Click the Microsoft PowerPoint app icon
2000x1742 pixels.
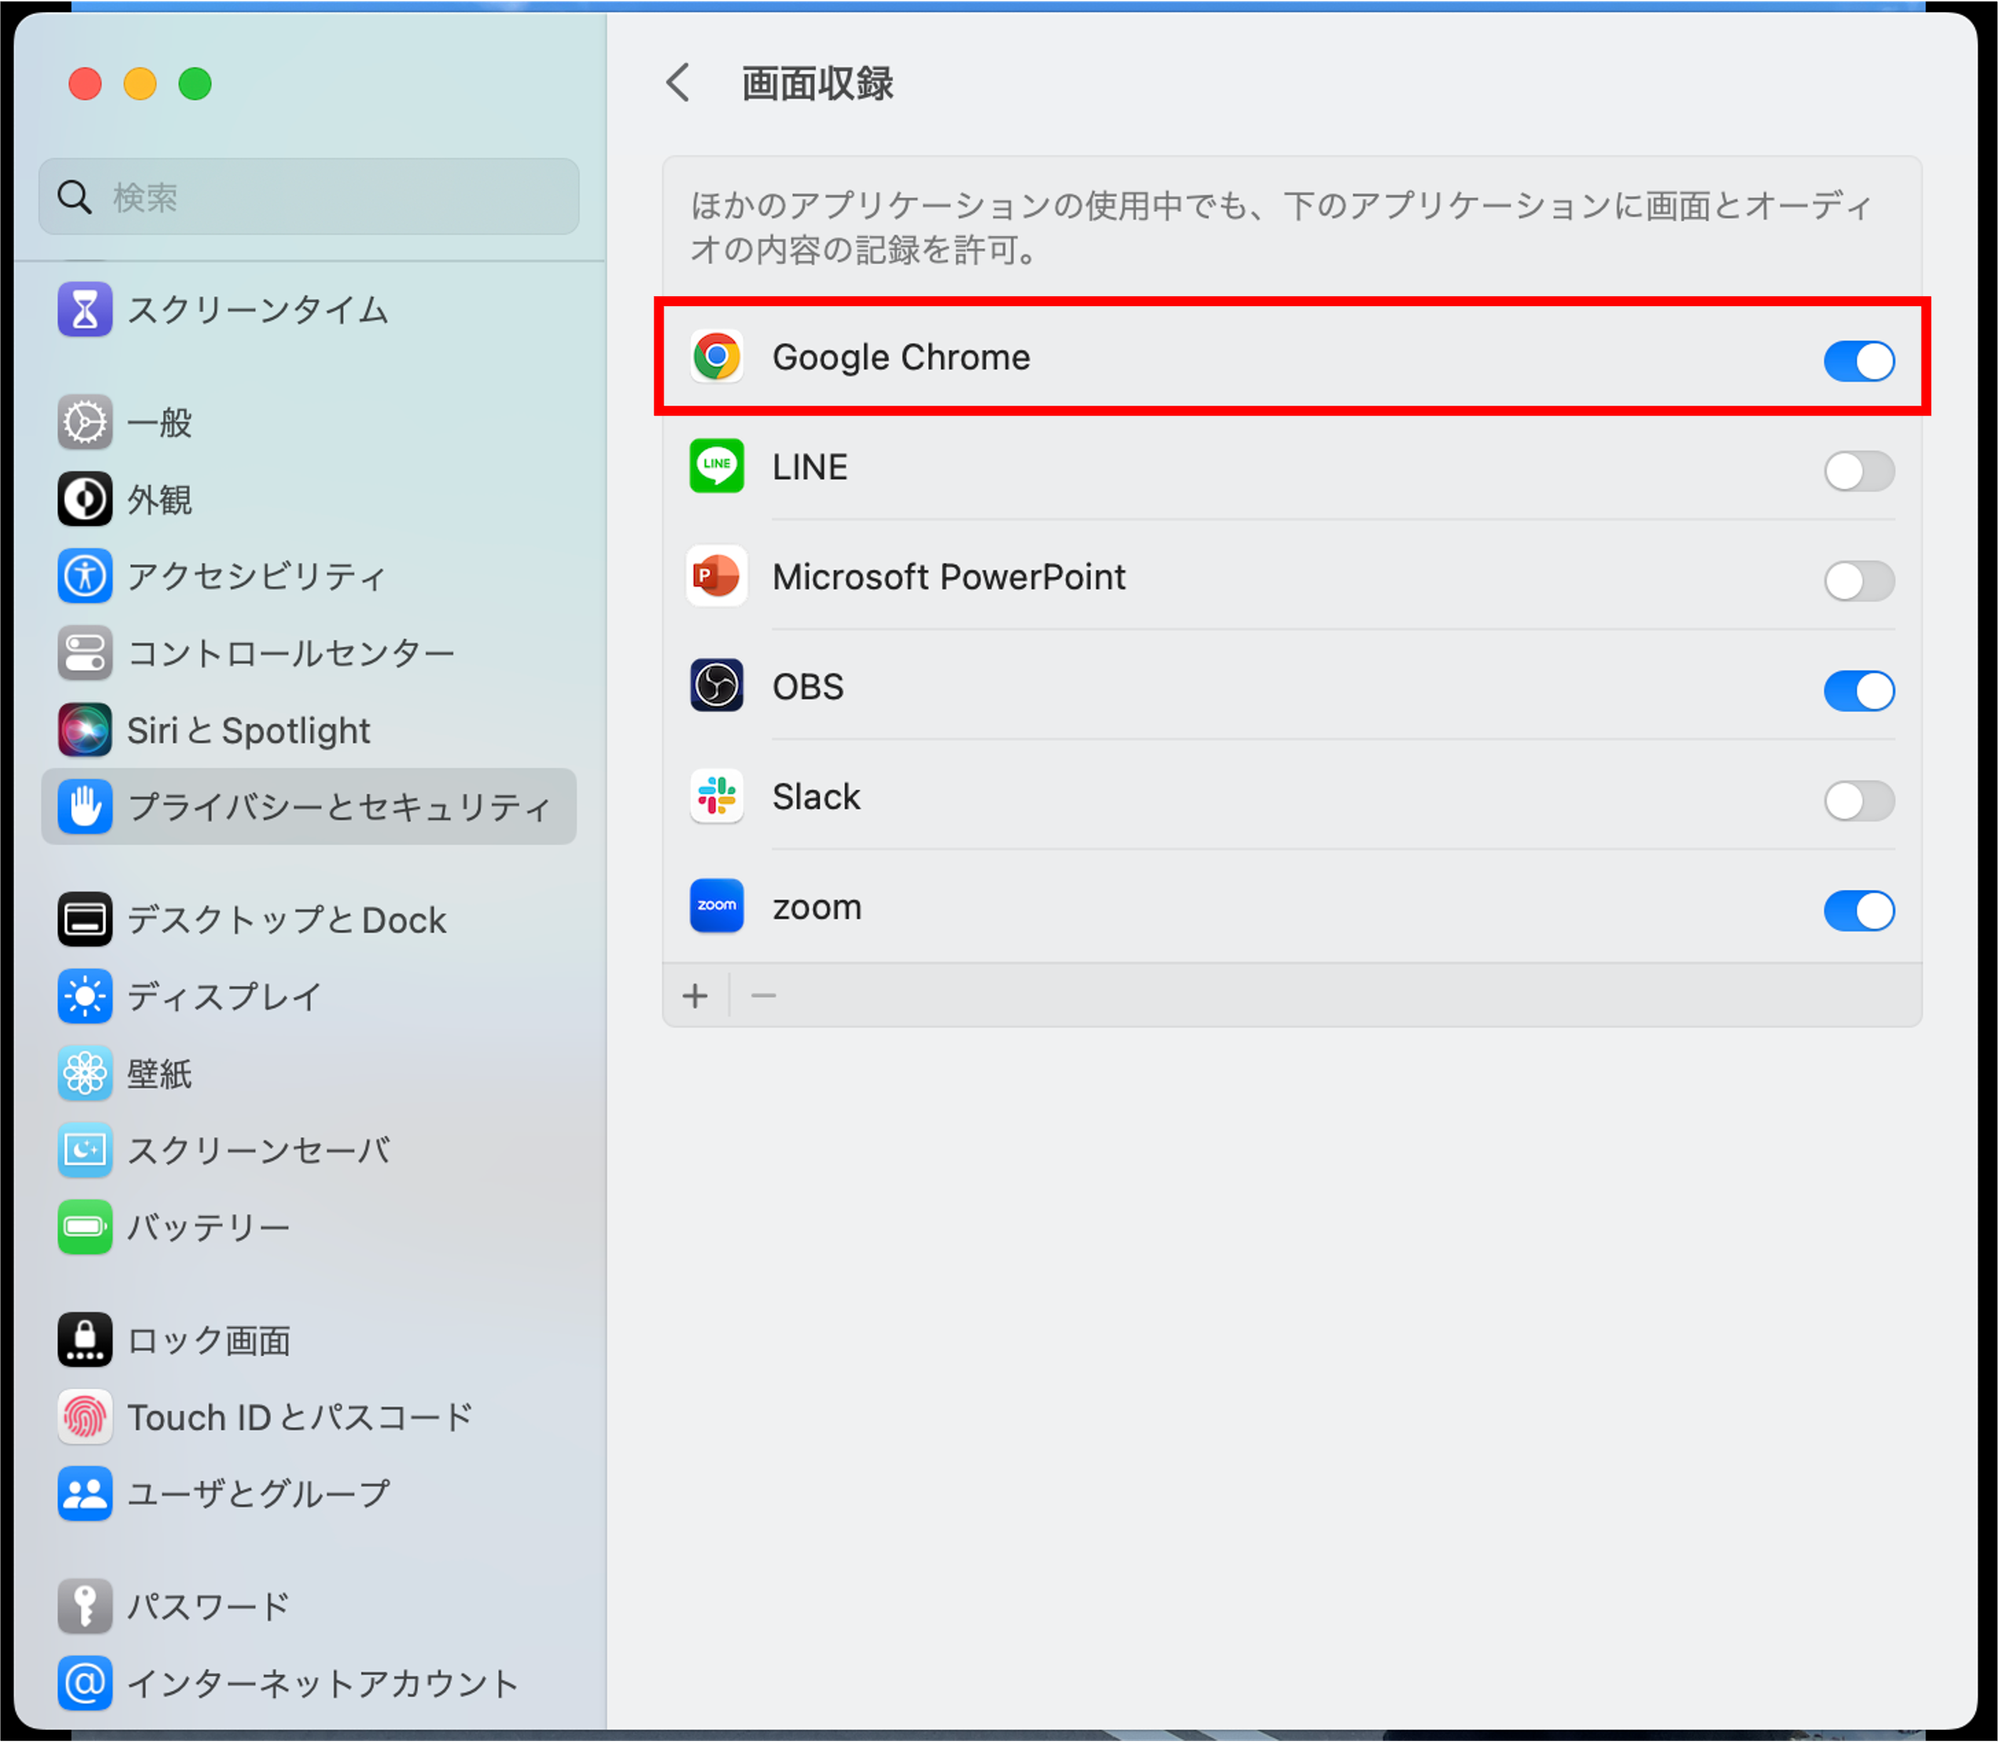[717, 576]
